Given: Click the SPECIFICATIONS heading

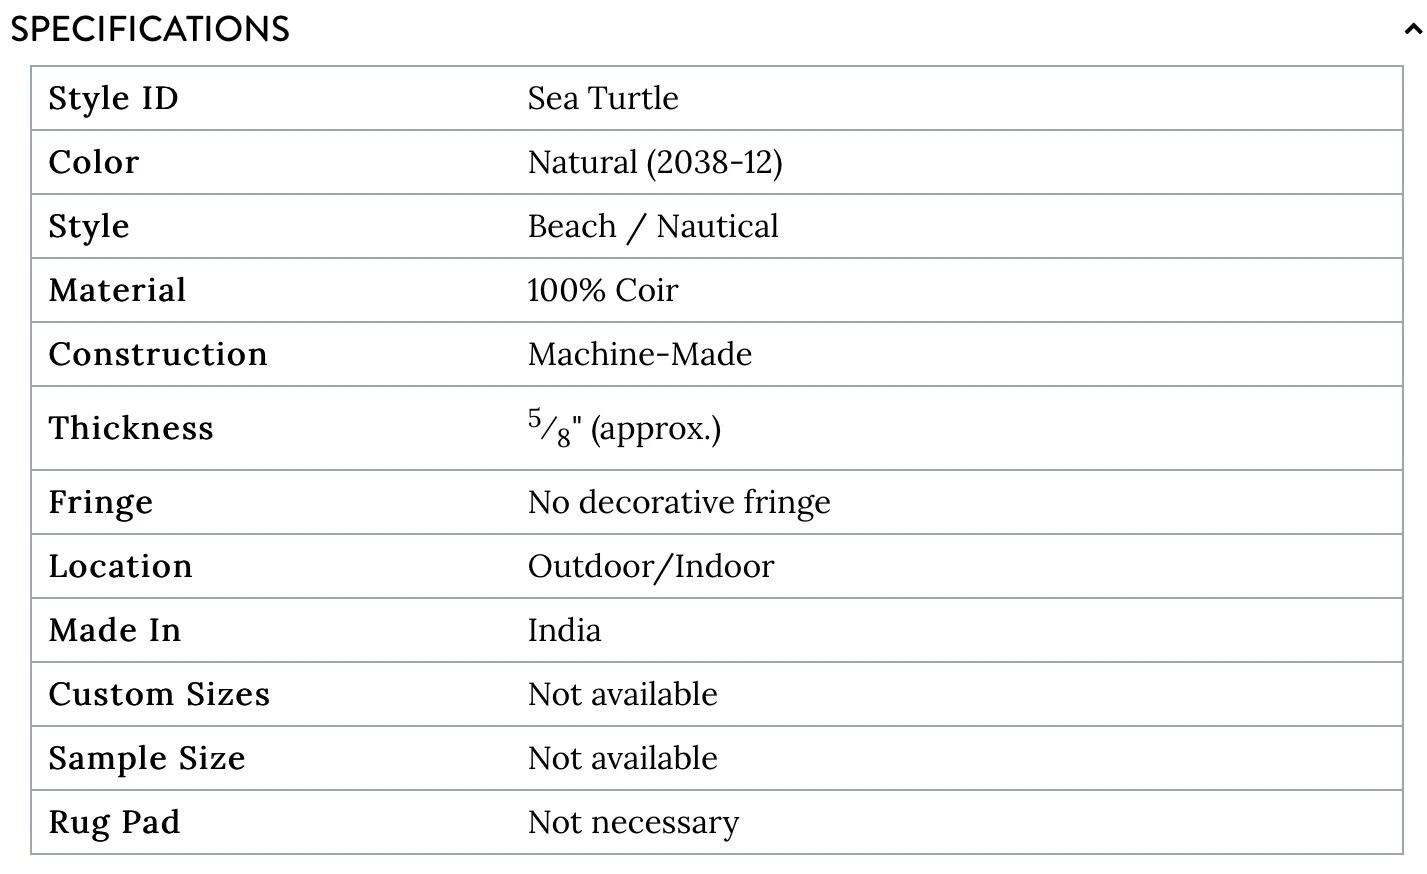Looking at the screenshot, I should click(150, 29).
